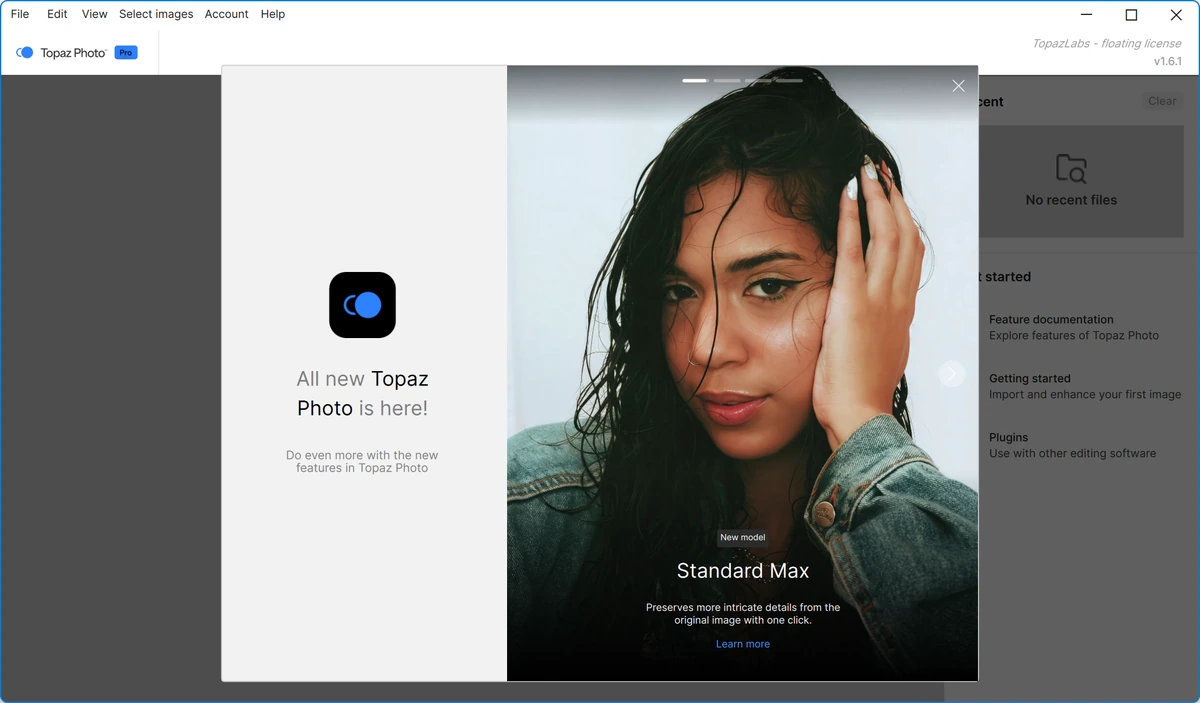The image size is (1200, 703).
Task: Select the fourth slide indicator
Action: click(789, 80)
